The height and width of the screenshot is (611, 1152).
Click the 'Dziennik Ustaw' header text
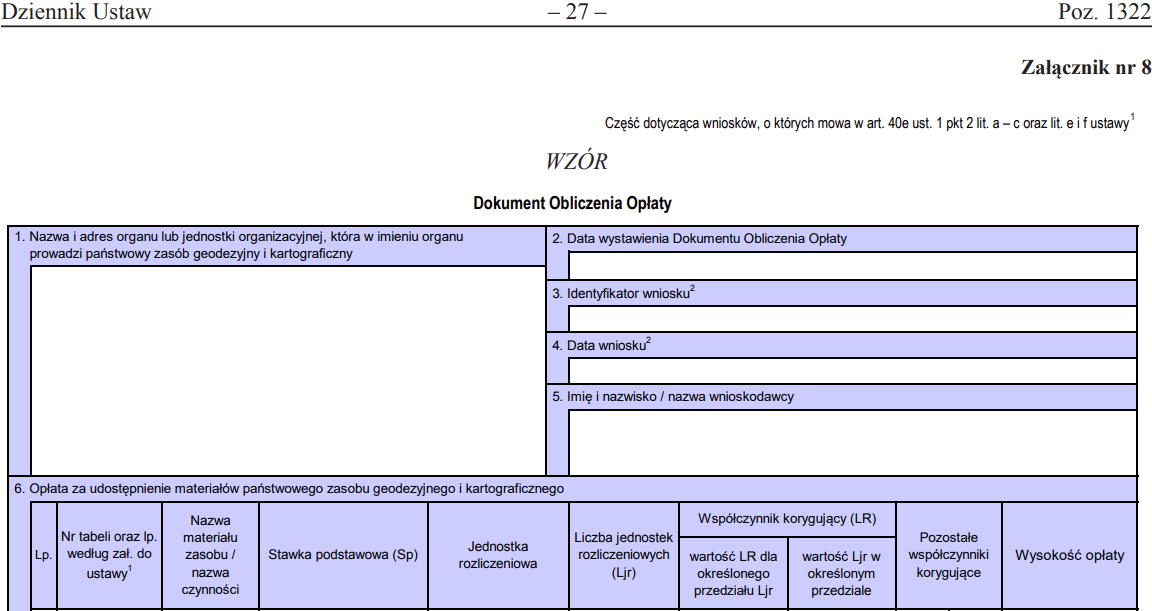77,13
